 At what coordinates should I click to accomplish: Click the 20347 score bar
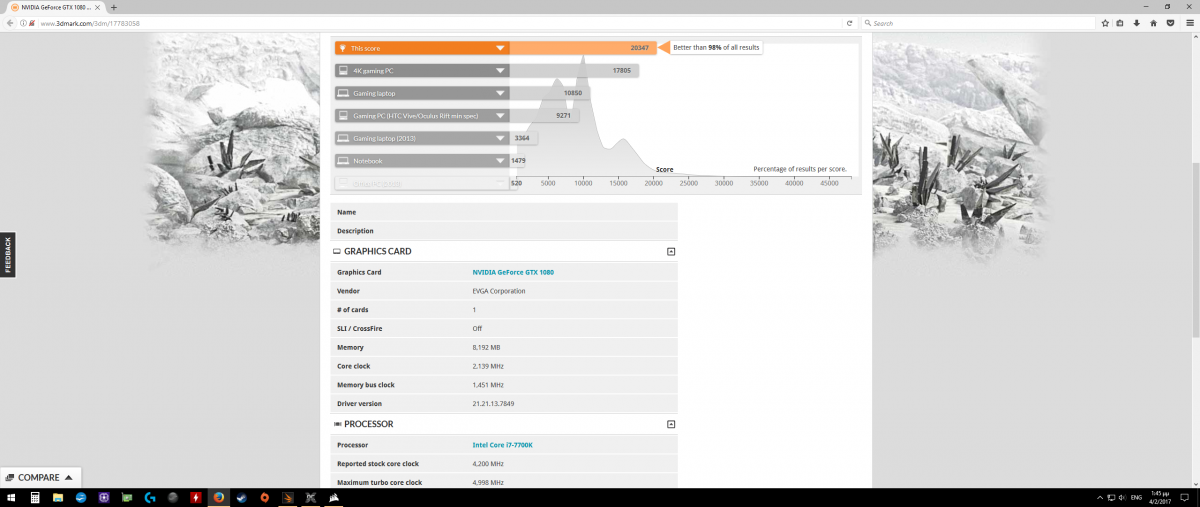point(582,48)
